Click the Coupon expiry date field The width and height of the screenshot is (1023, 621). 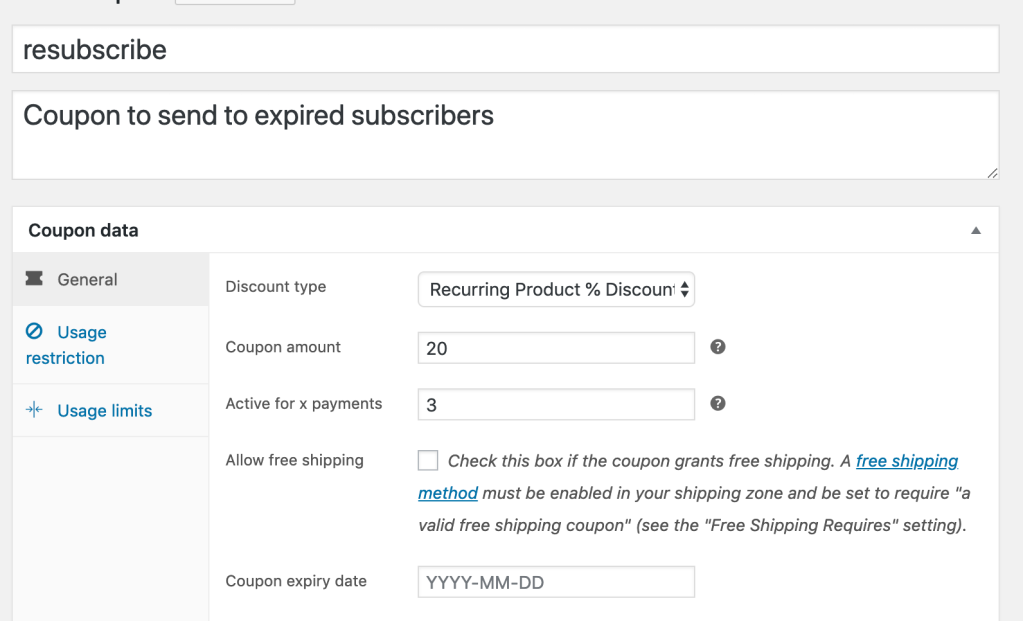pyautogui.click(x=556, y=582)
